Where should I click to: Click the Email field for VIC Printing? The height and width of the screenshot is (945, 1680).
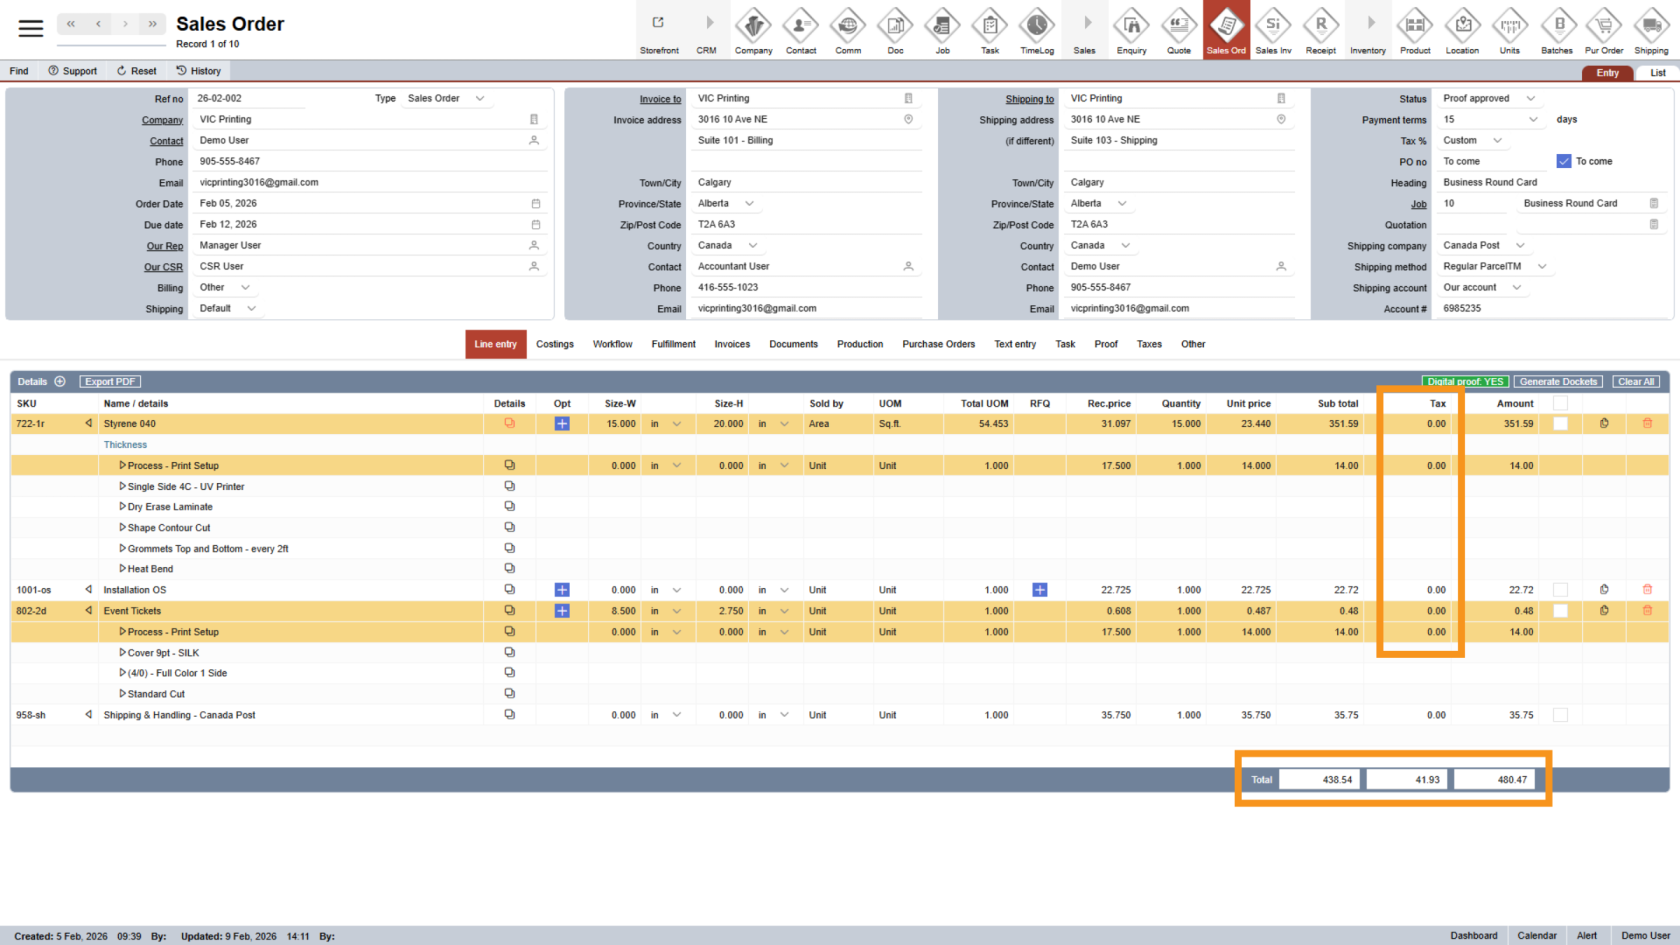click(x=360, y=182)
